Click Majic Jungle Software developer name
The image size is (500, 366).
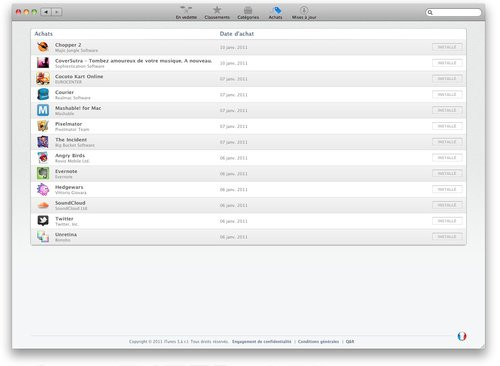(x=76, y=50)
